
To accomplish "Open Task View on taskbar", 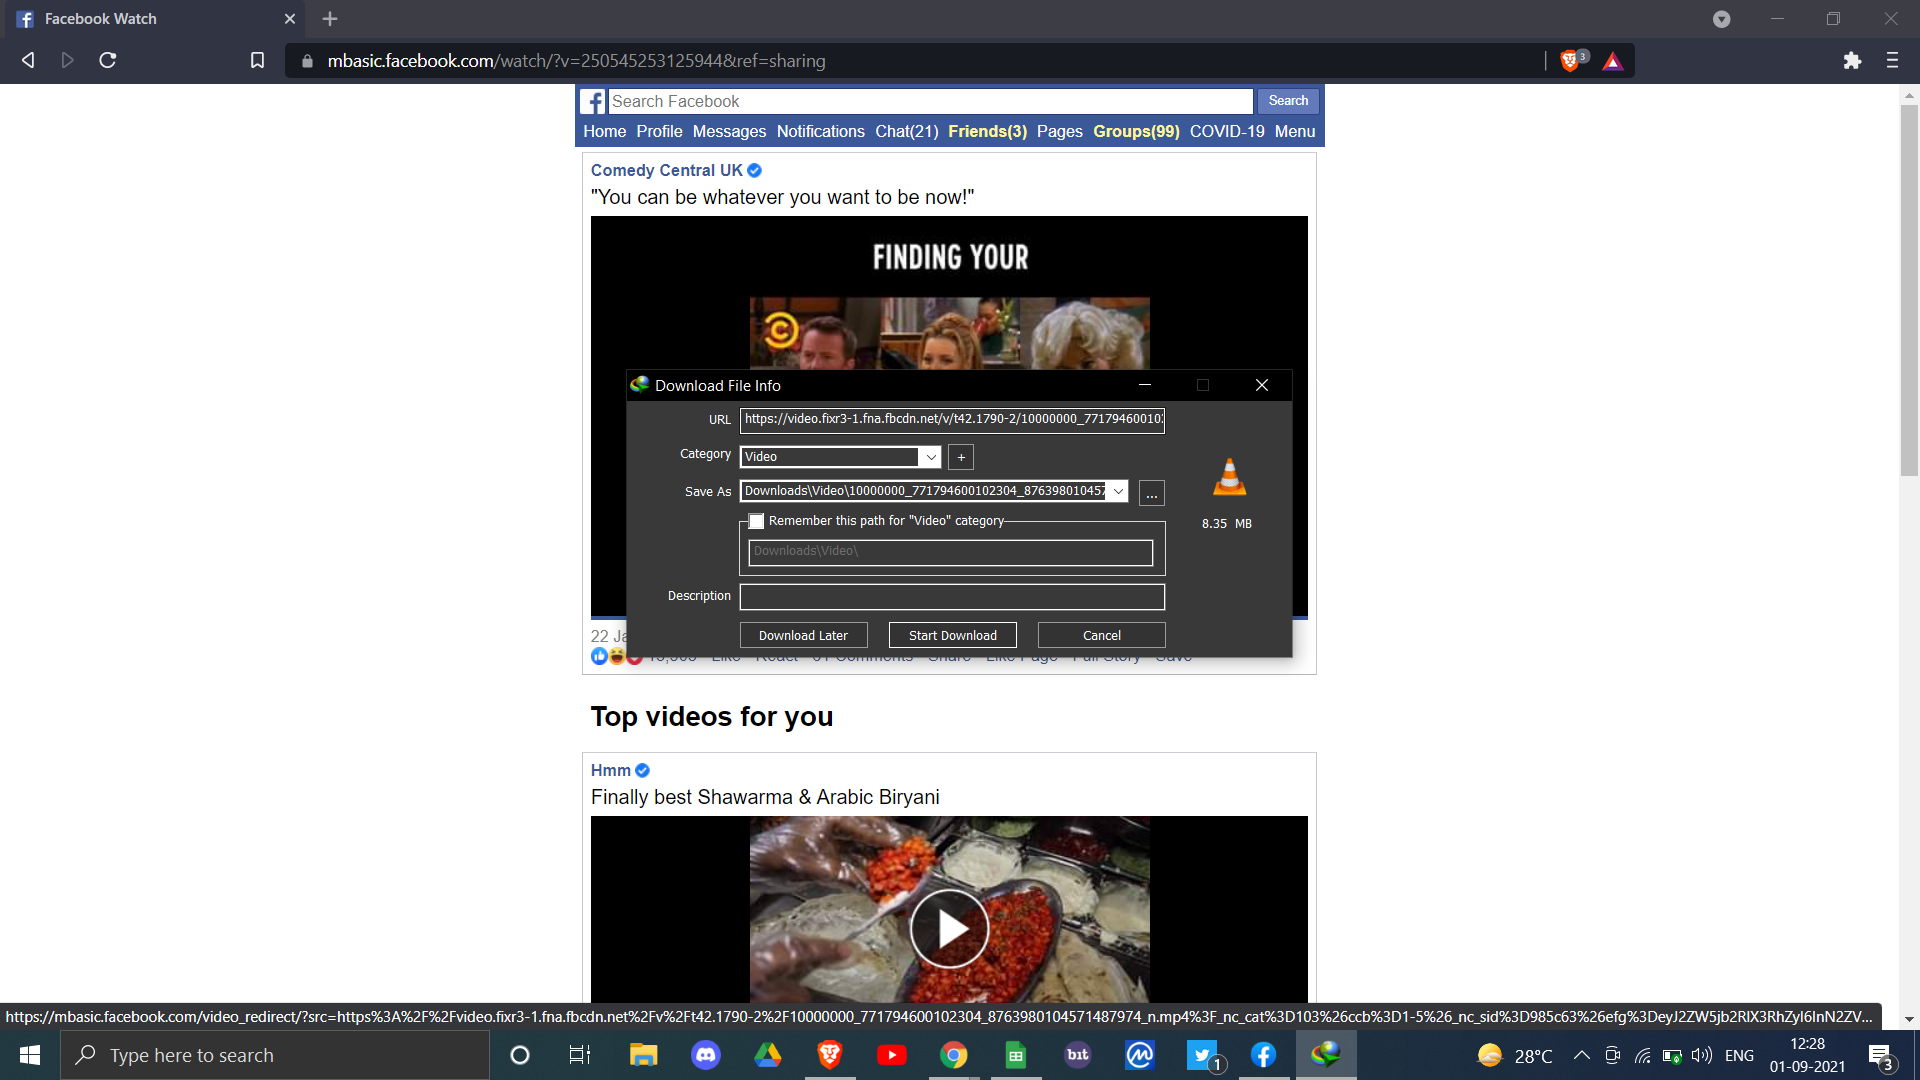I will (x=580, y=1055).
